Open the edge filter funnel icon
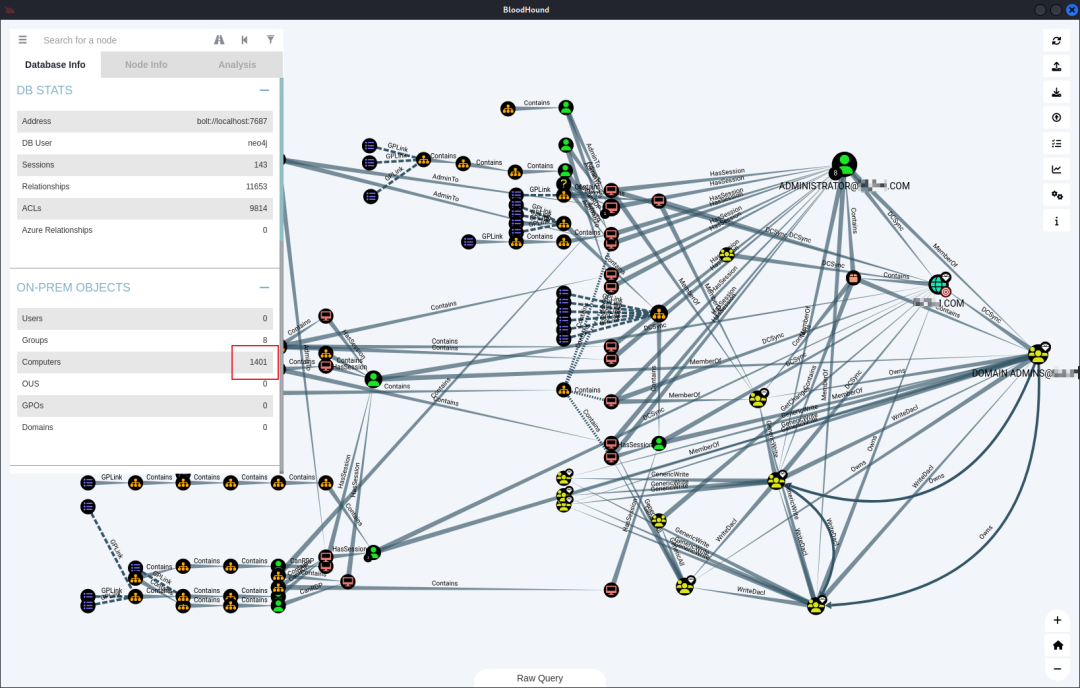 tap(271, 40)
